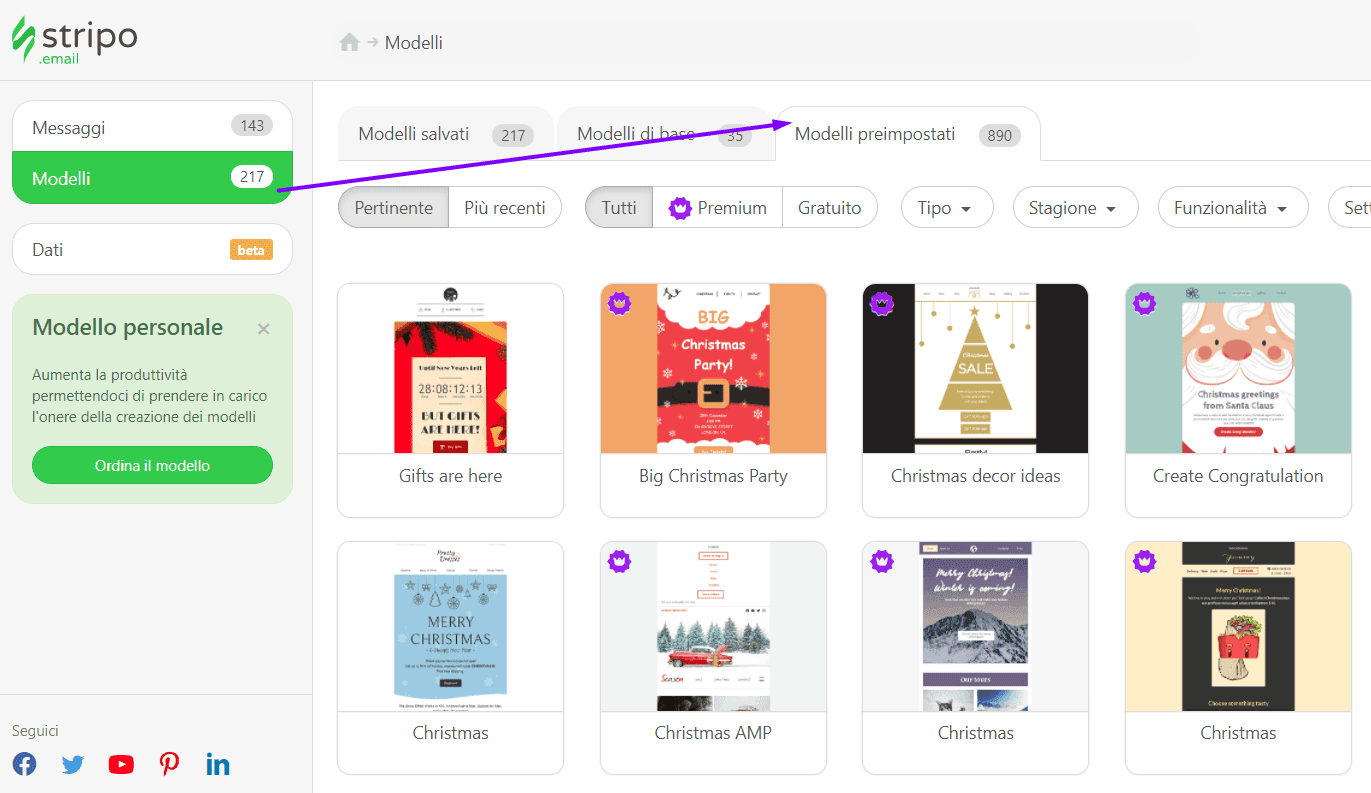This screenshot has height=793, width=1371.
Task: Open the Pinterest icon
Action: point(169,764)
